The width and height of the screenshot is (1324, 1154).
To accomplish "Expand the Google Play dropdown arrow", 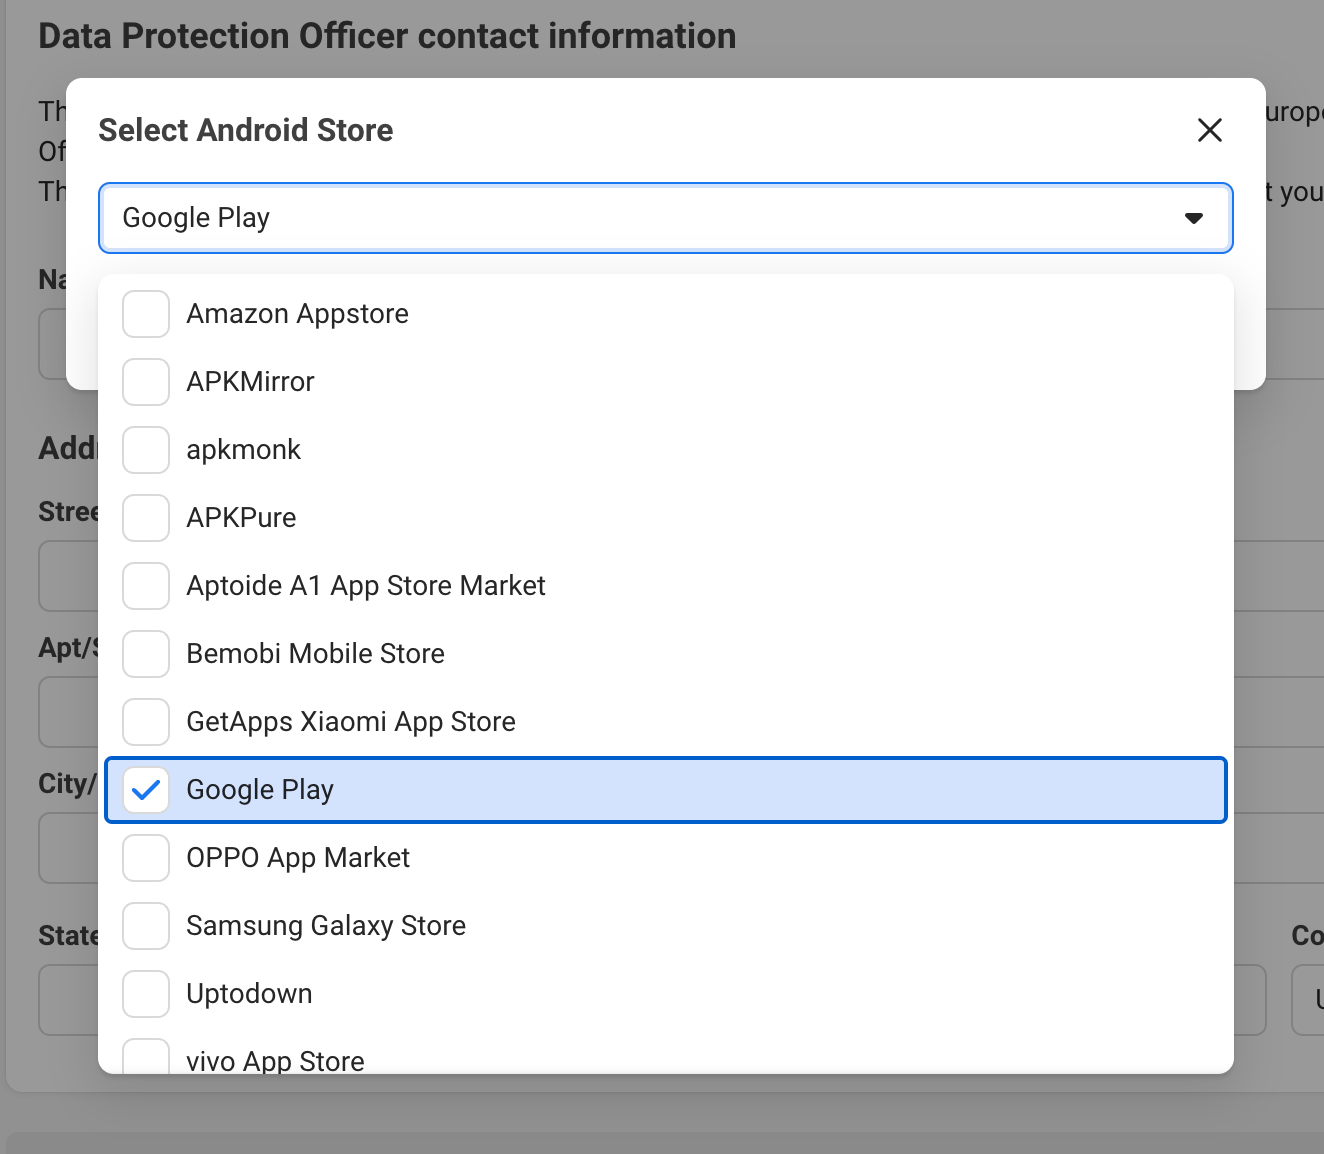I will [x=1193, y=218].
